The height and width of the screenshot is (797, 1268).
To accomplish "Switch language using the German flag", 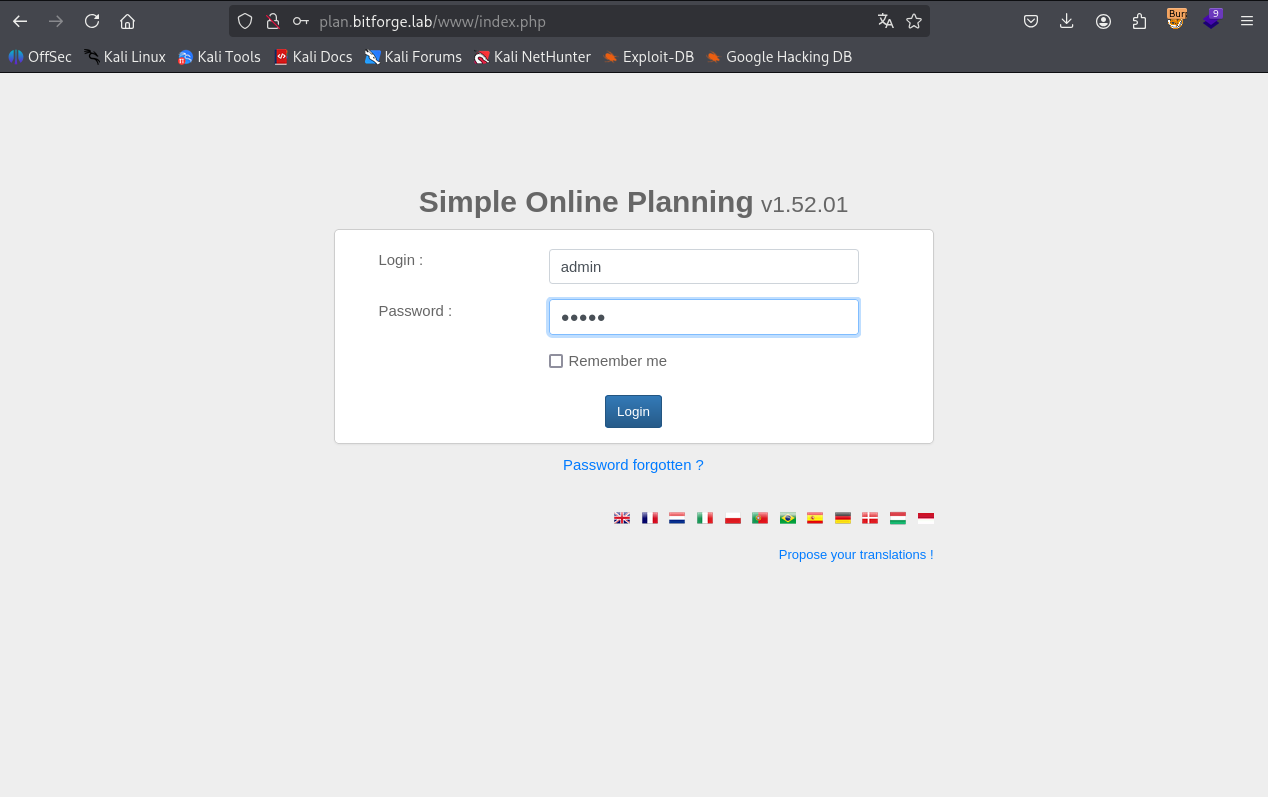I will (842, 518).
